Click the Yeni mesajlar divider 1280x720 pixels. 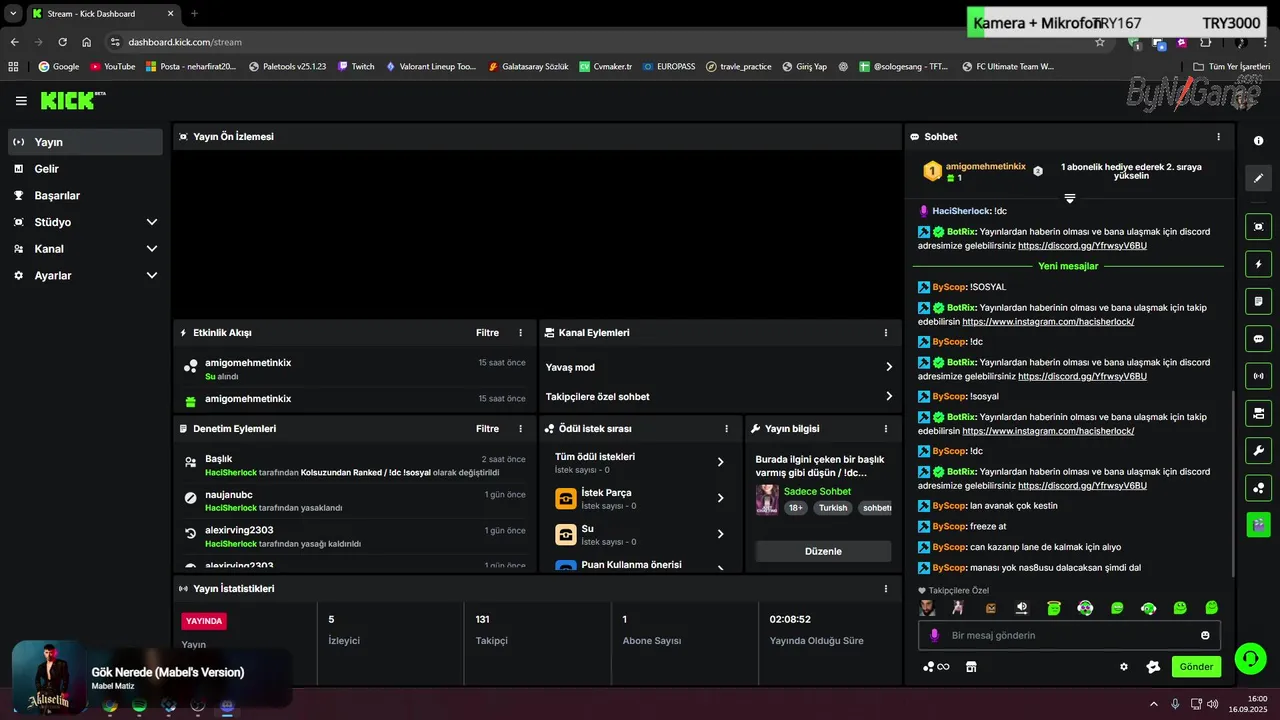click(1068, 267)
